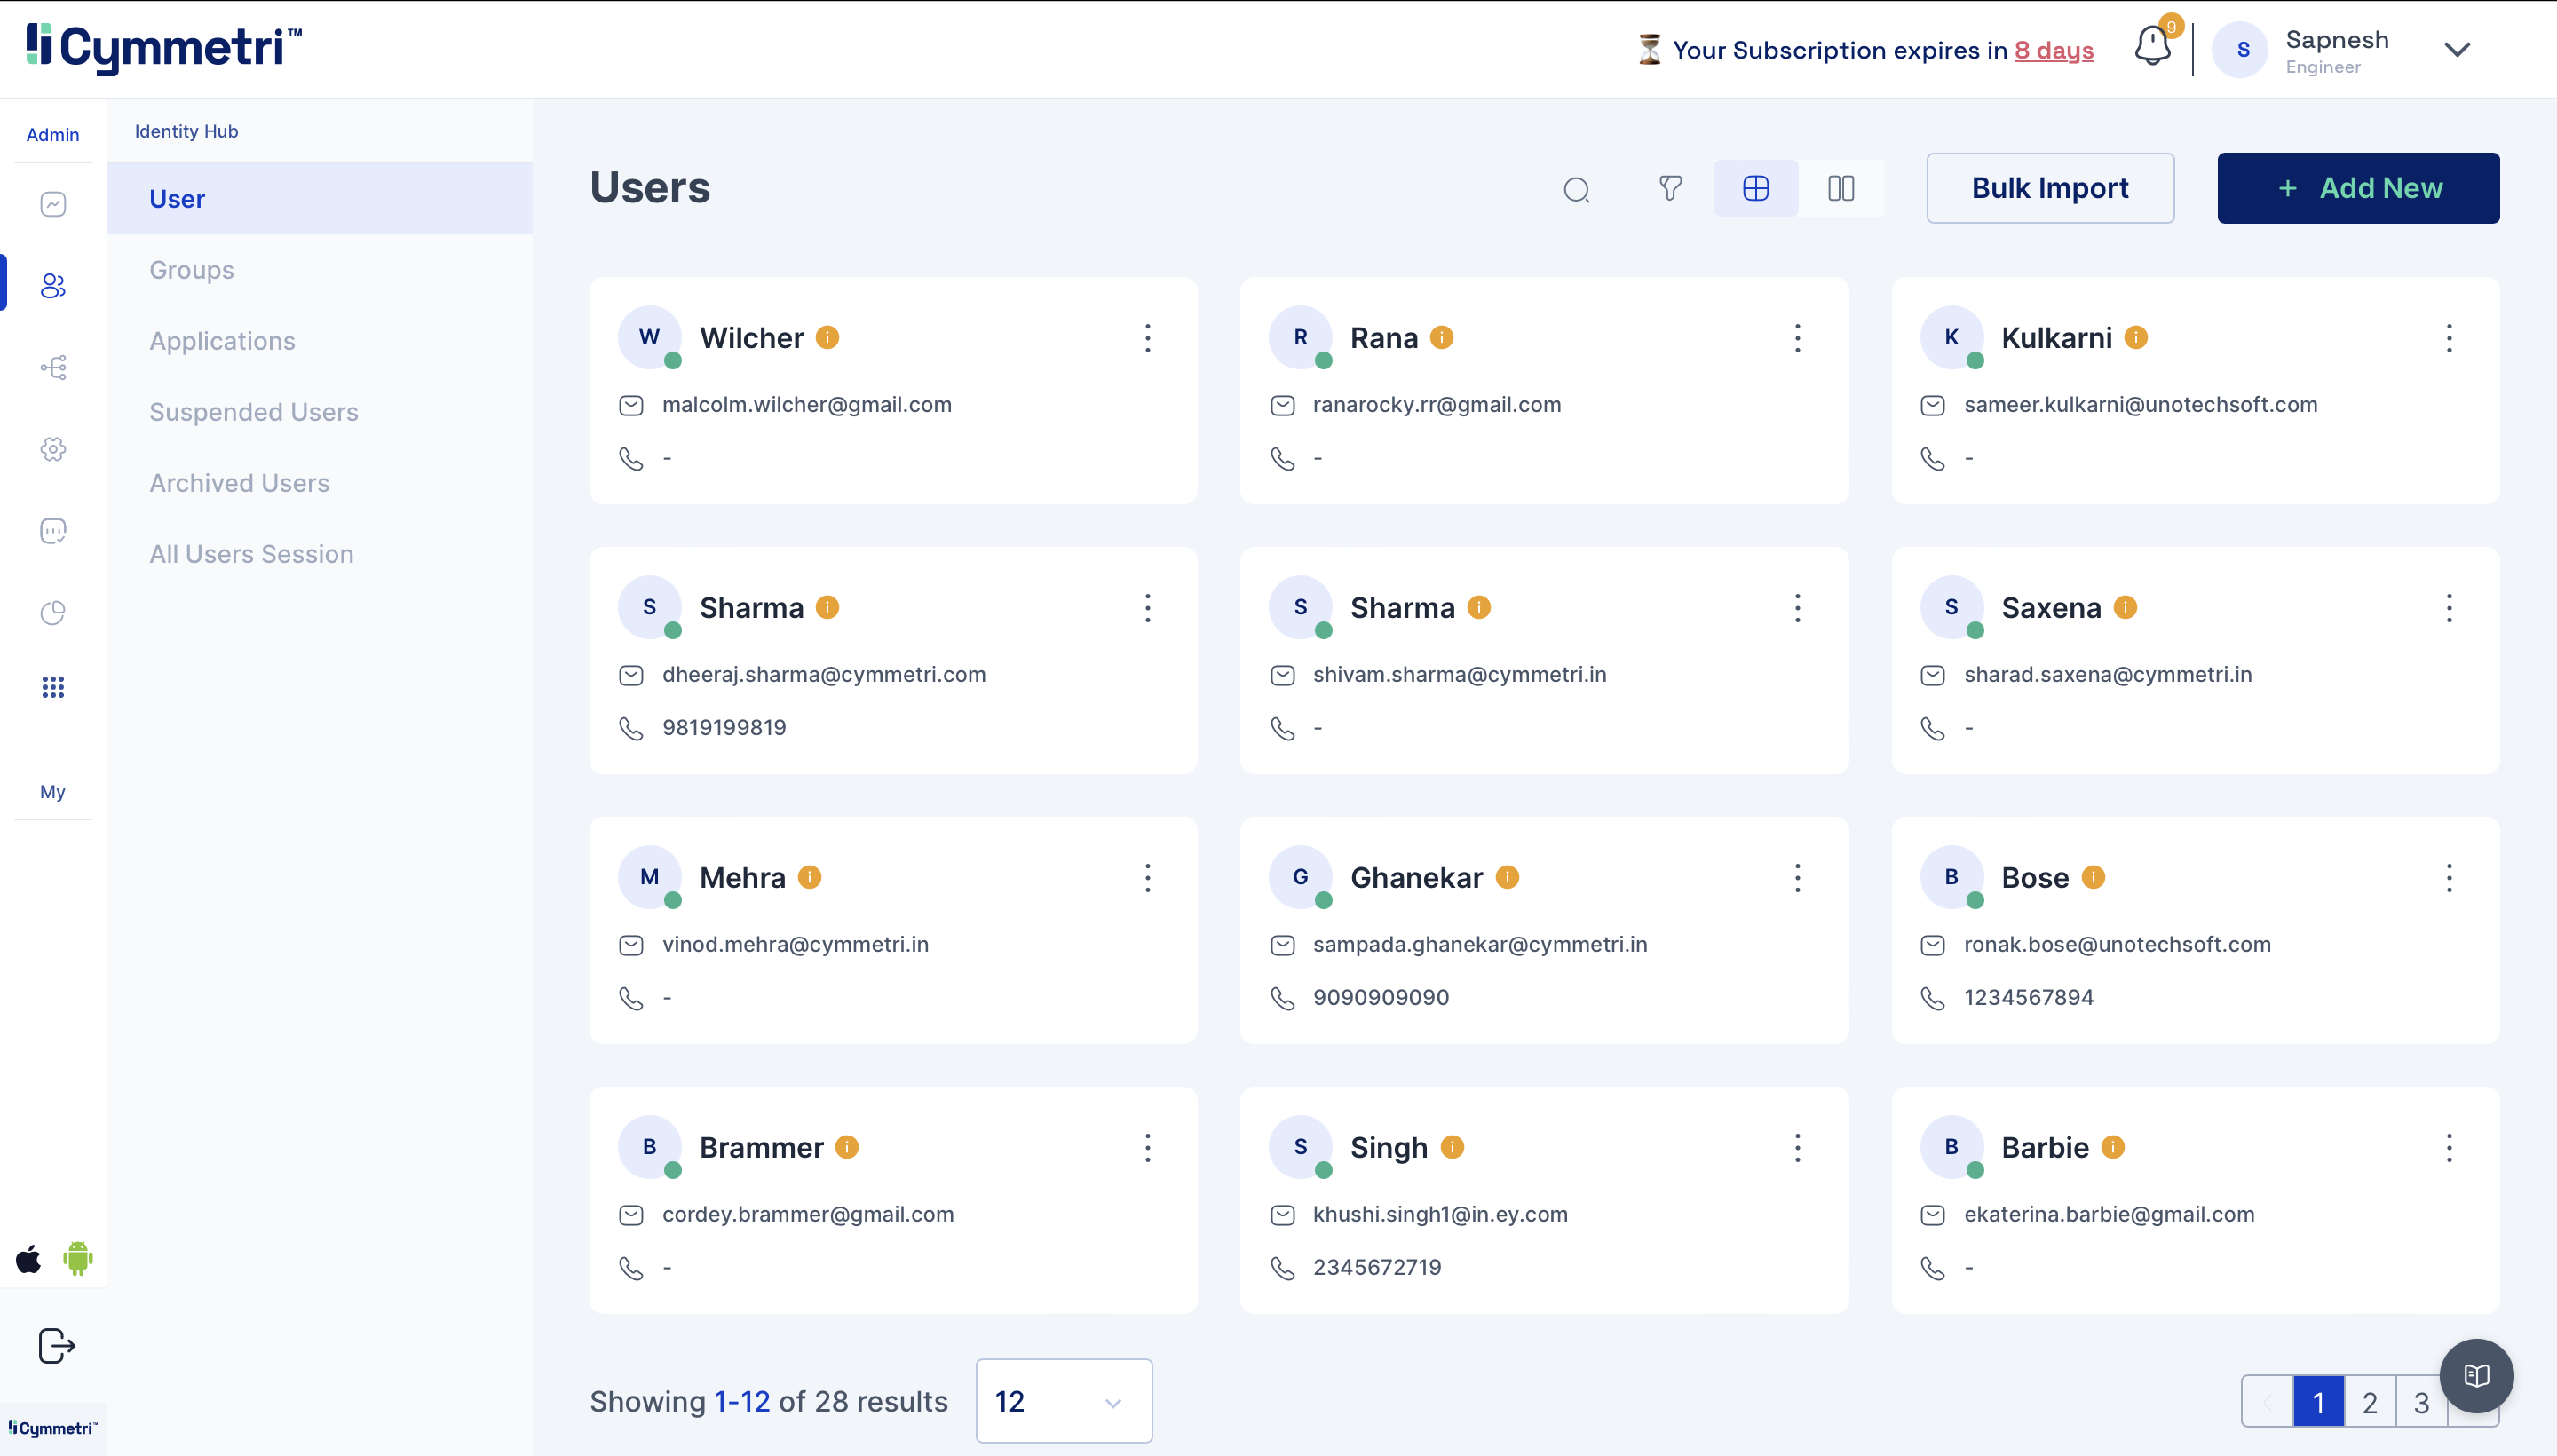
Task: Select Groups in Identity Hub menu
Action: [191, 270]
